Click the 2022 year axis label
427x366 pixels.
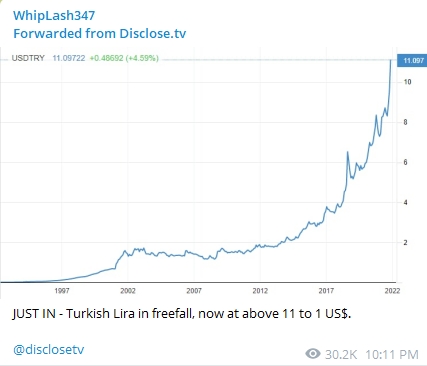(392, 291)
